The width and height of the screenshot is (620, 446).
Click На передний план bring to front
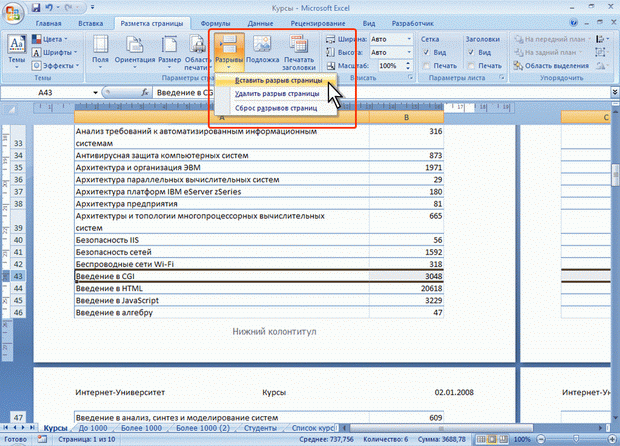[552, 39]
